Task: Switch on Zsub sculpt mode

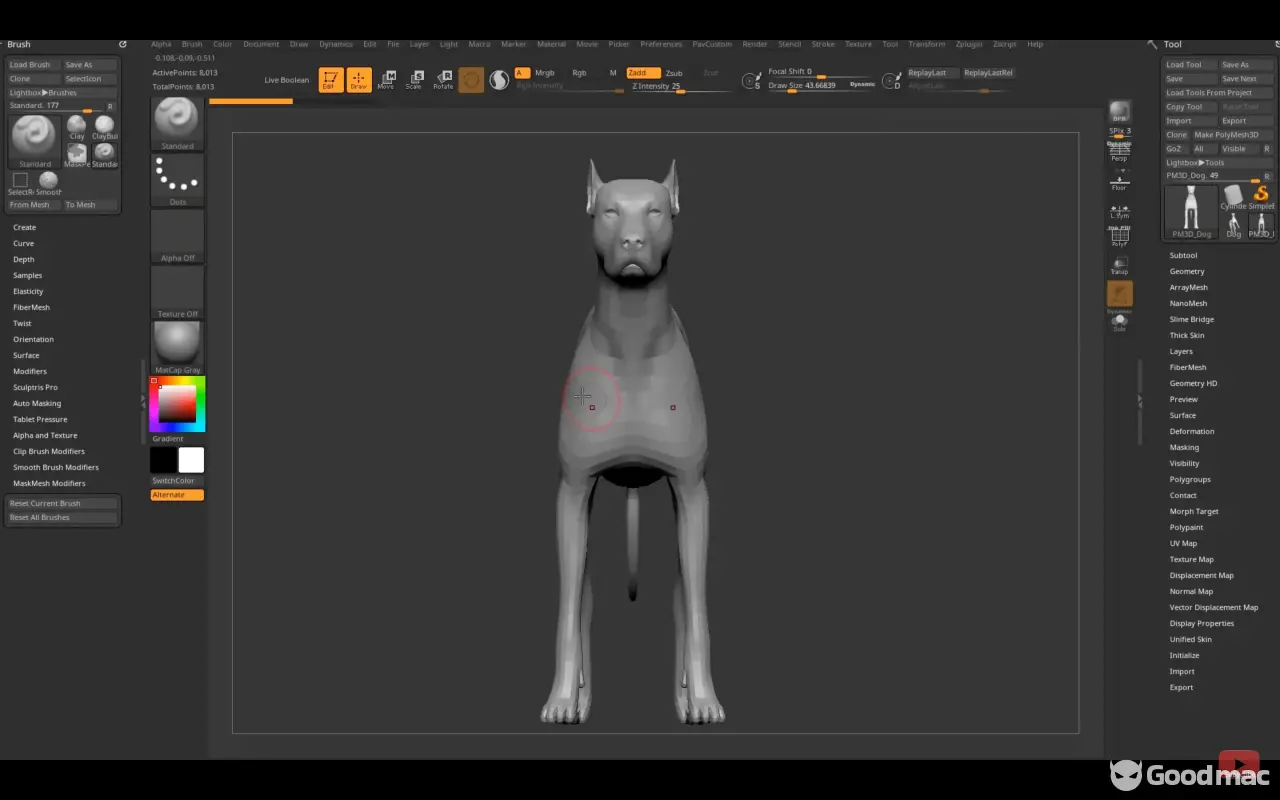Action: pyautogui.click(x=674, y=73)
